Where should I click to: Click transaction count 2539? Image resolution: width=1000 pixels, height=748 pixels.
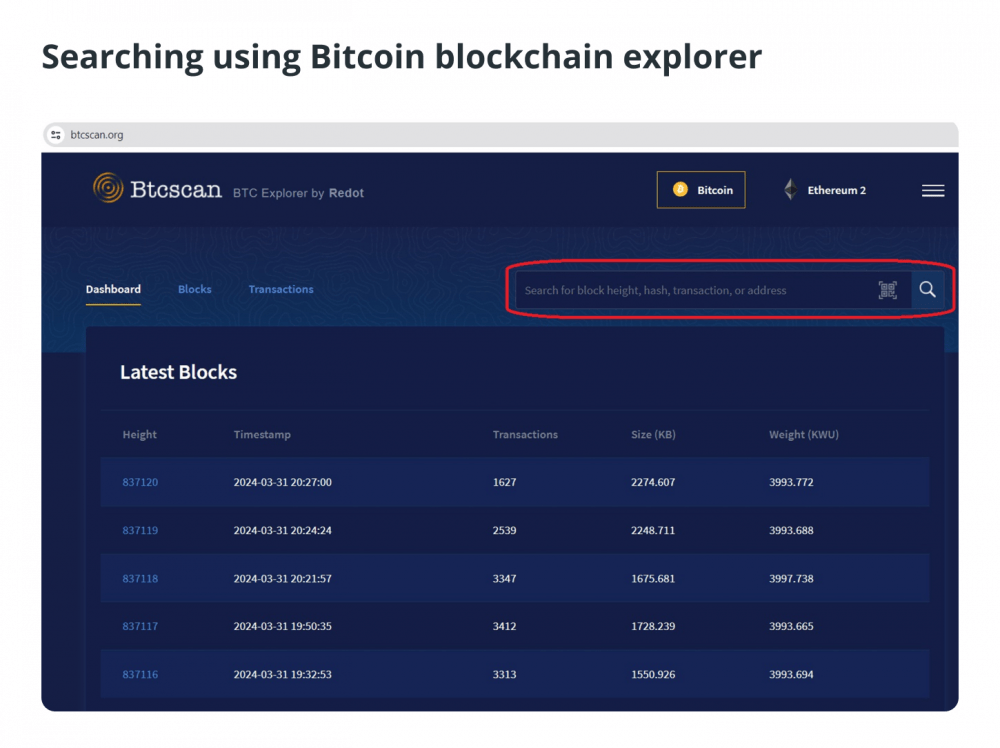pyautogui.click(x=504, y=530)
